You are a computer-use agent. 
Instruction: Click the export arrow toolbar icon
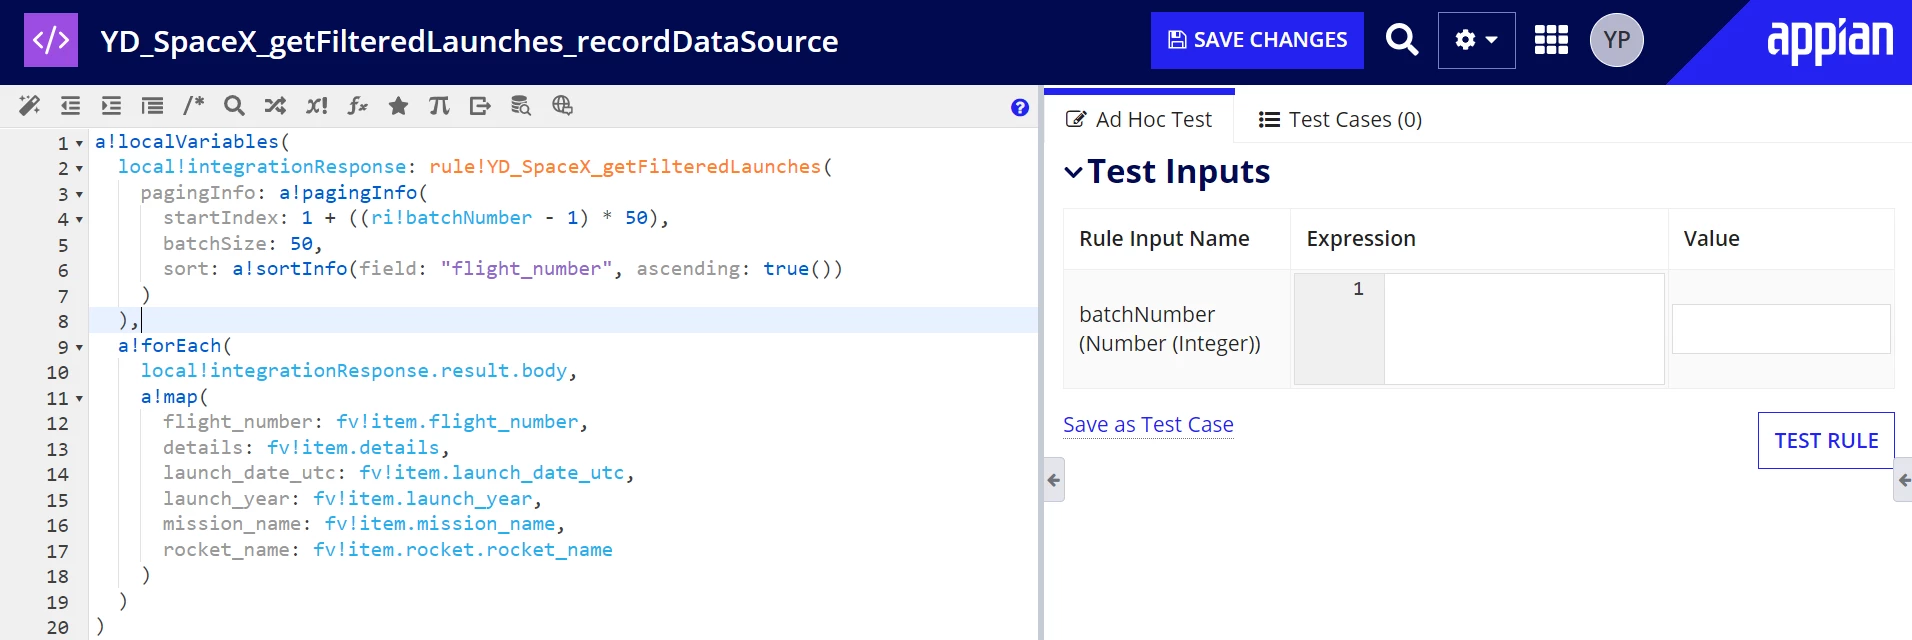pos(480,105)
